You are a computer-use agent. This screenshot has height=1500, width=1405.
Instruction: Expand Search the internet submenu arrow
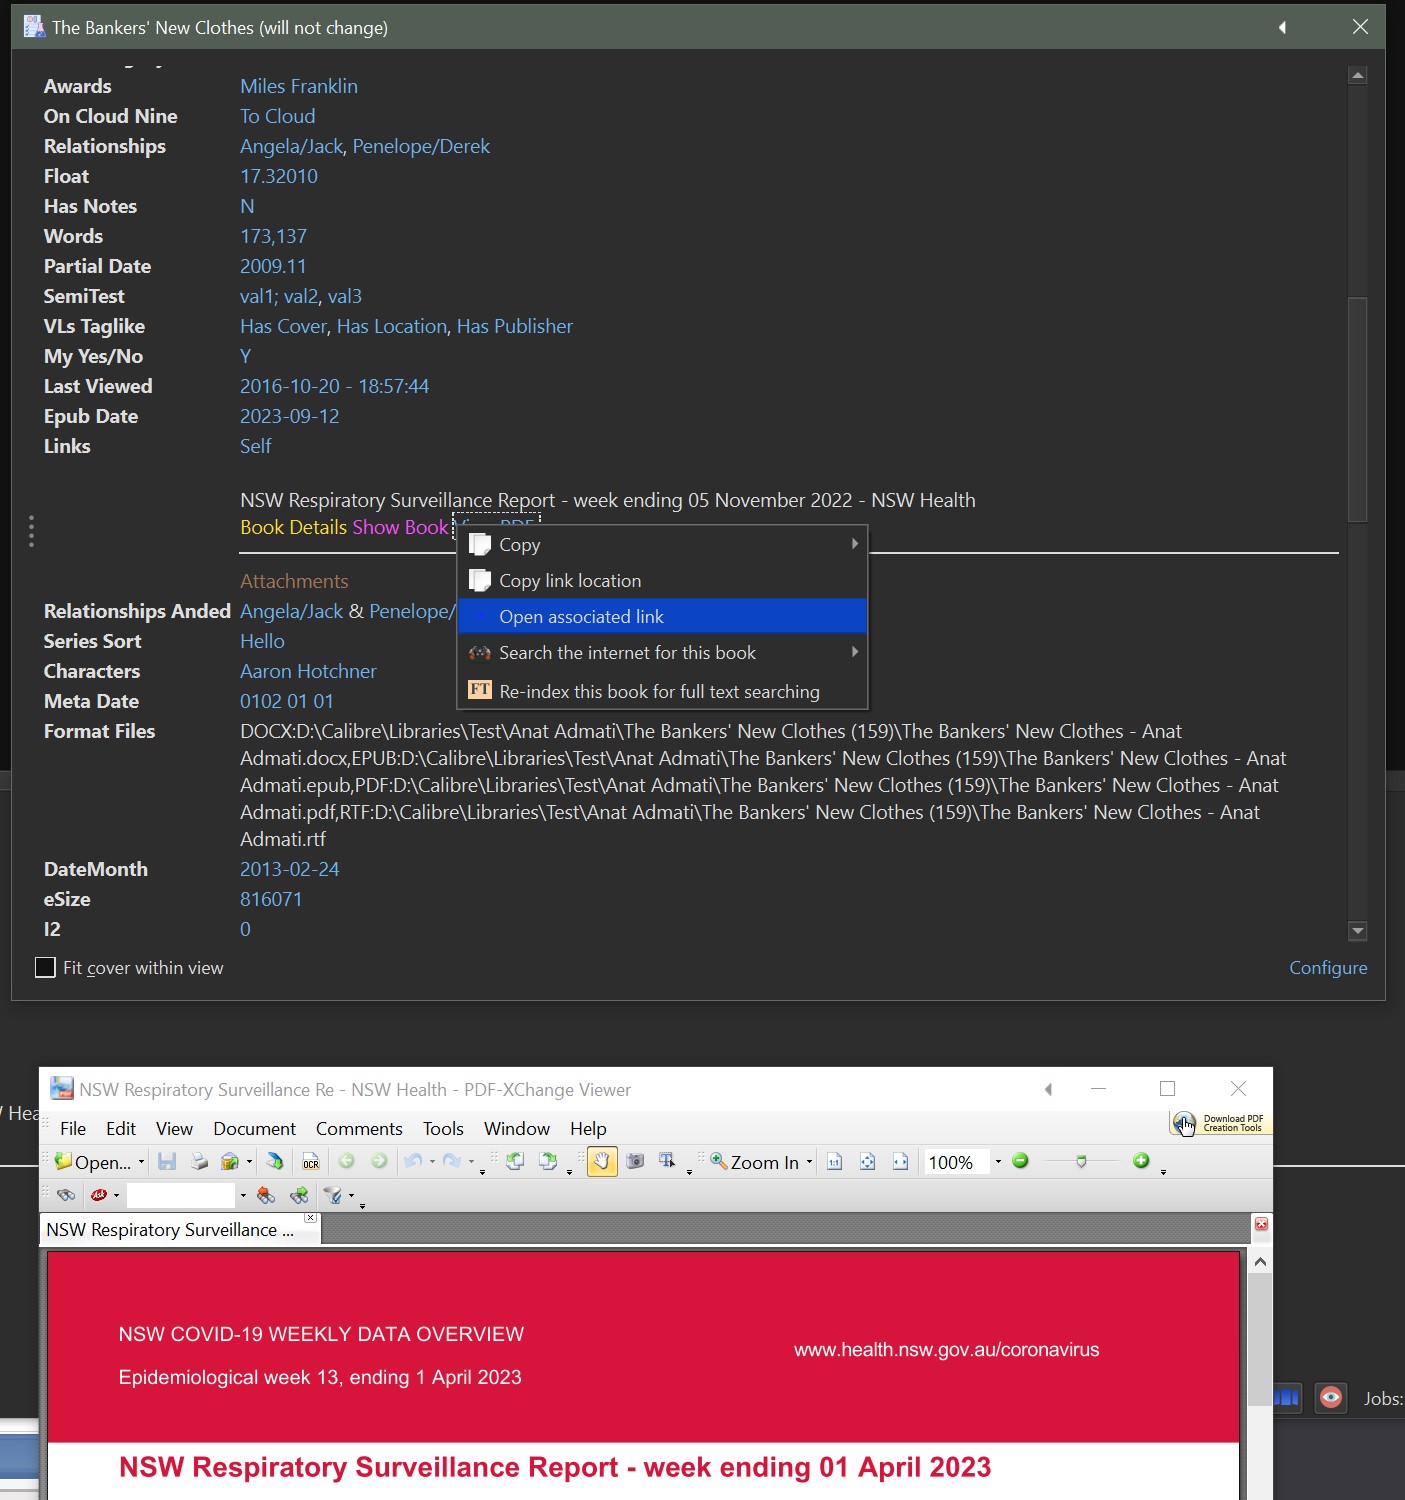pyautogui.click(x=855, y=652)
